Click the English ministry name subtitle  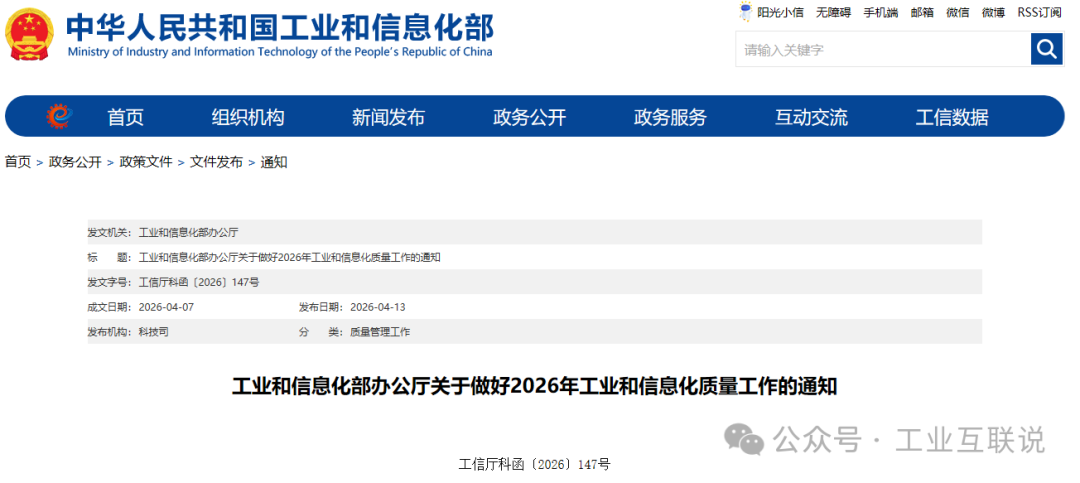point(280,52)
